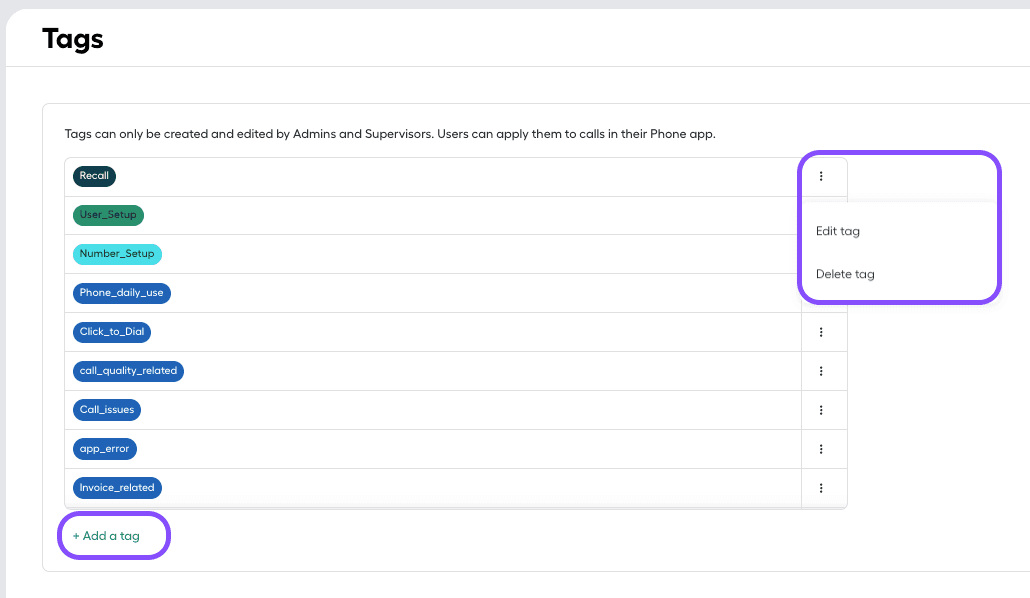Click the + Add a tag link
The width and height of the screenshot is (1030, 598).
pyautogui.click(x=104, y=536)
